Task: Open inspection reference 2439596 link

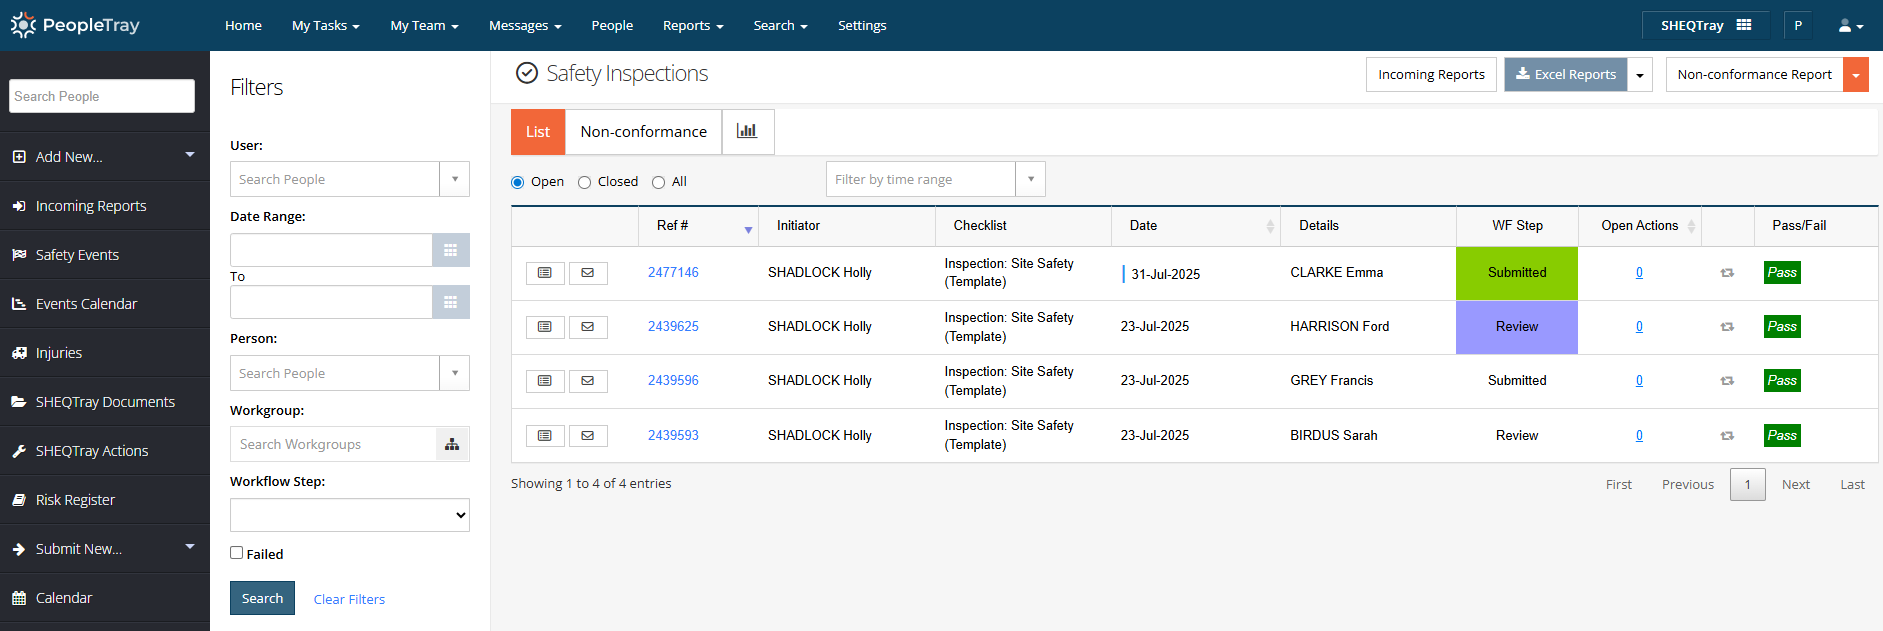Action: 673,381
